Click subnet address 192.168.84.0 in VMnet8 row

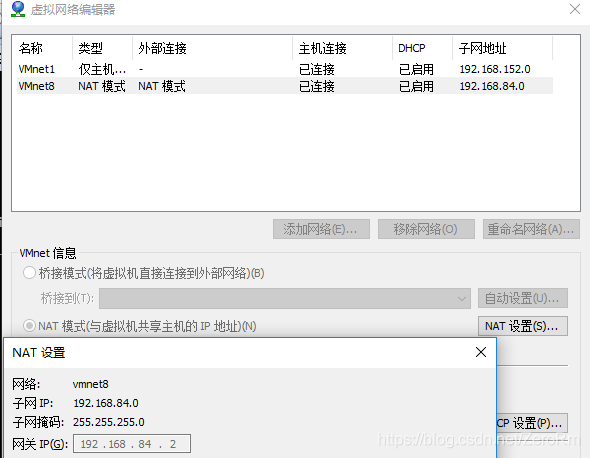[492, 86]
